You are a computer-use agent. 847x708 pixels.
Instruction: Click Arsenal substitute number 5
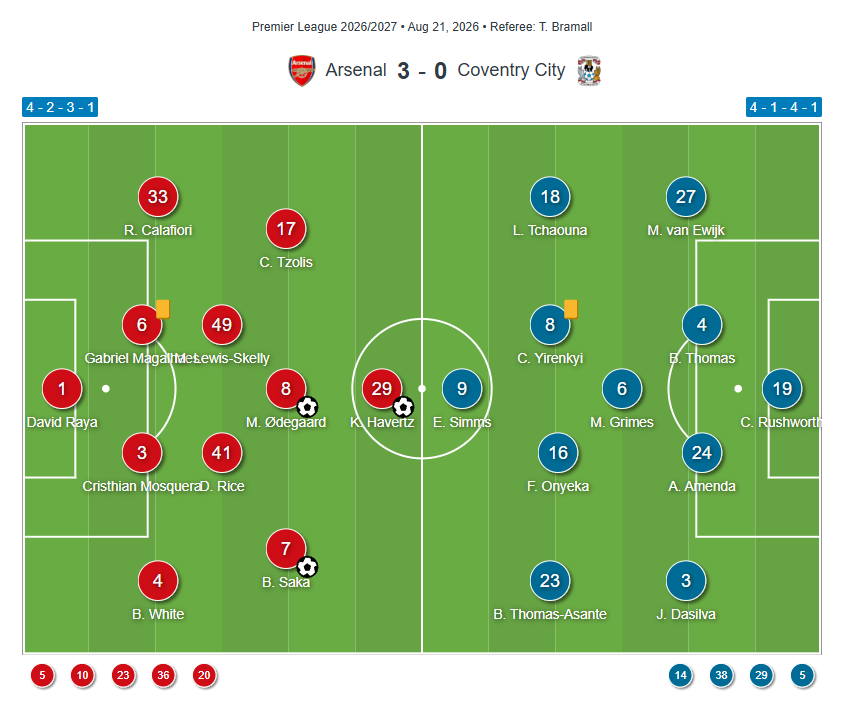coord(42,675)
